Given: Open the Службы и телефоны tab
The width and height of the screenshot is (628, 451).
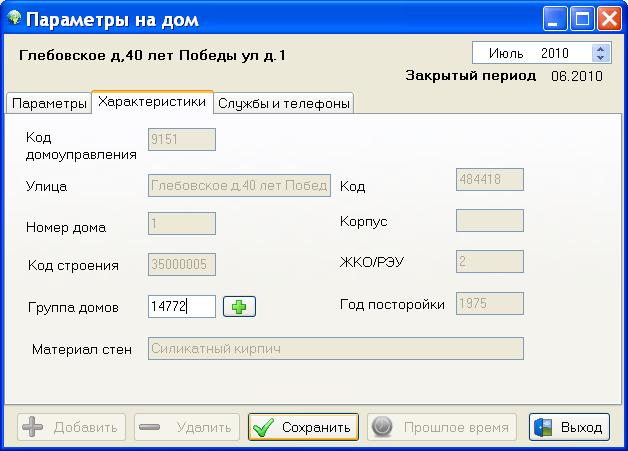Looking at the screenshot, I should pyautogui.click(x=284, y=103).
